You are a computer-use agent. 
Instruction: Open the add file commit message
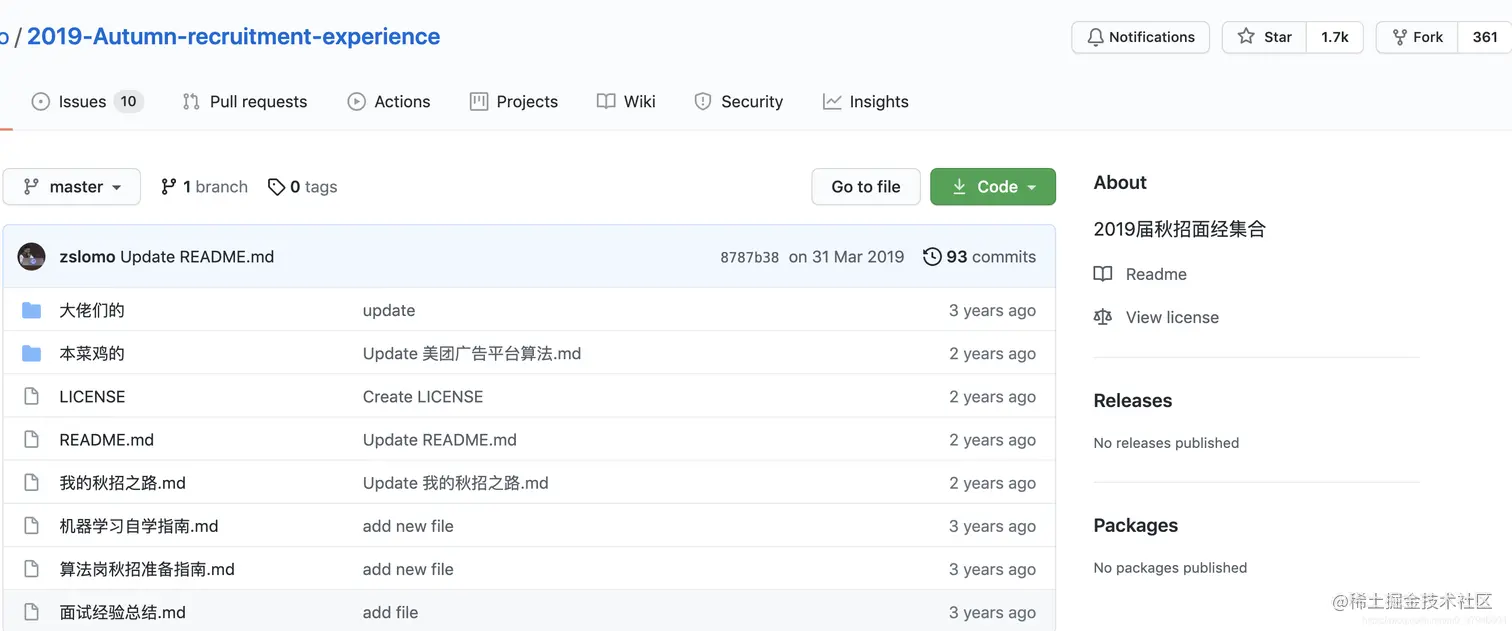391,612
